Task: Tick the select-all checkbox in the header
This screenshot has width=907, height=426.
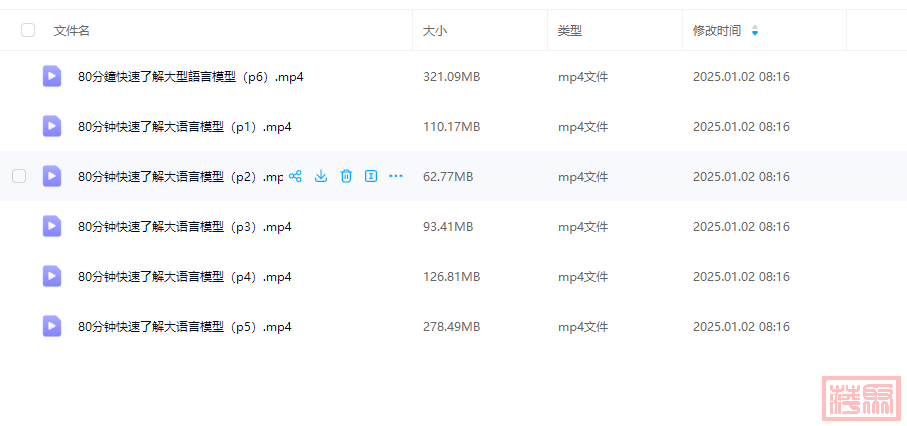Action: [x=28, y=30]
